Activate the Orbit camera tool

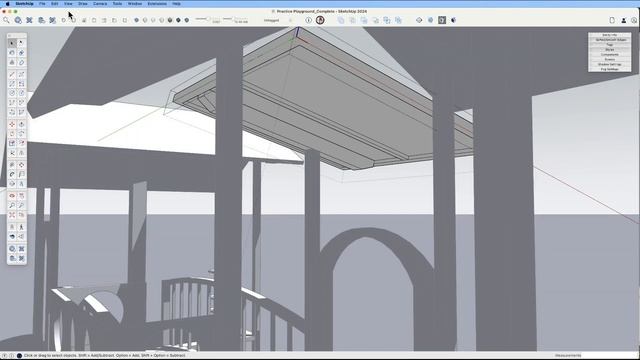click(x=12, y=196)
